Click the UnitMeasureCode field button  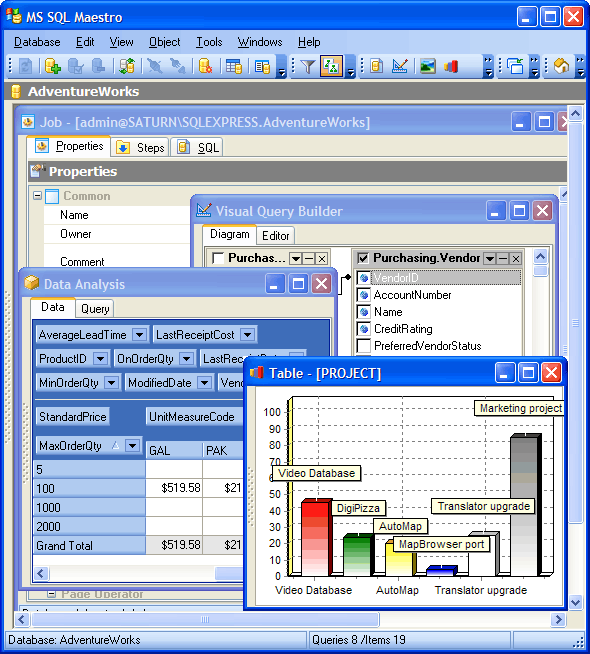194,417
